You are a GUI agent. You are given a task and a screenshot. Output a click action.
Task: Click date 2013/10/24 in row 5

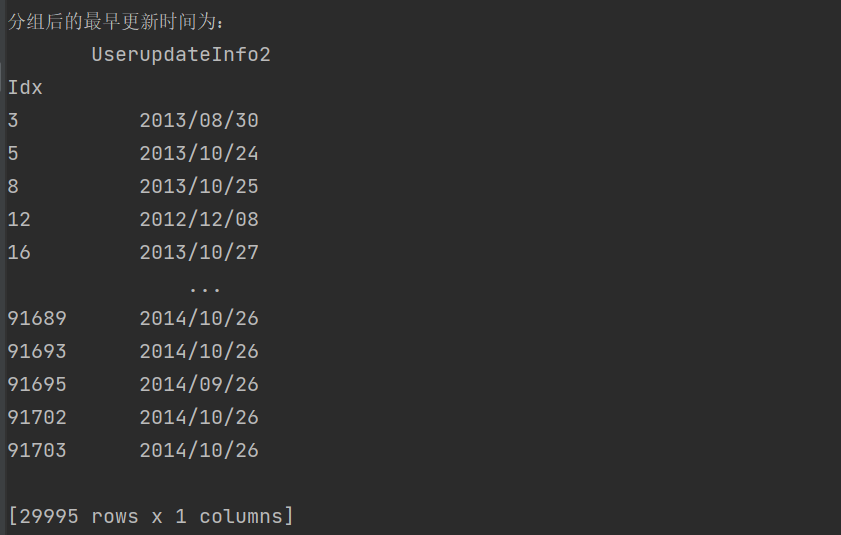(x=199, y=153)
